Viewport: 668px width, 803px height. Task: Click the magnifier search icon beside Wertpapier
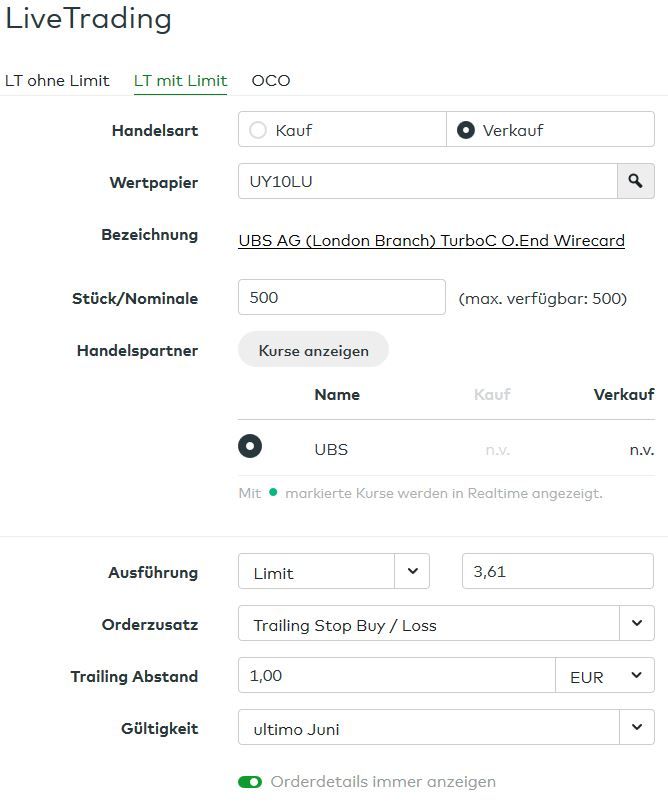635,181
